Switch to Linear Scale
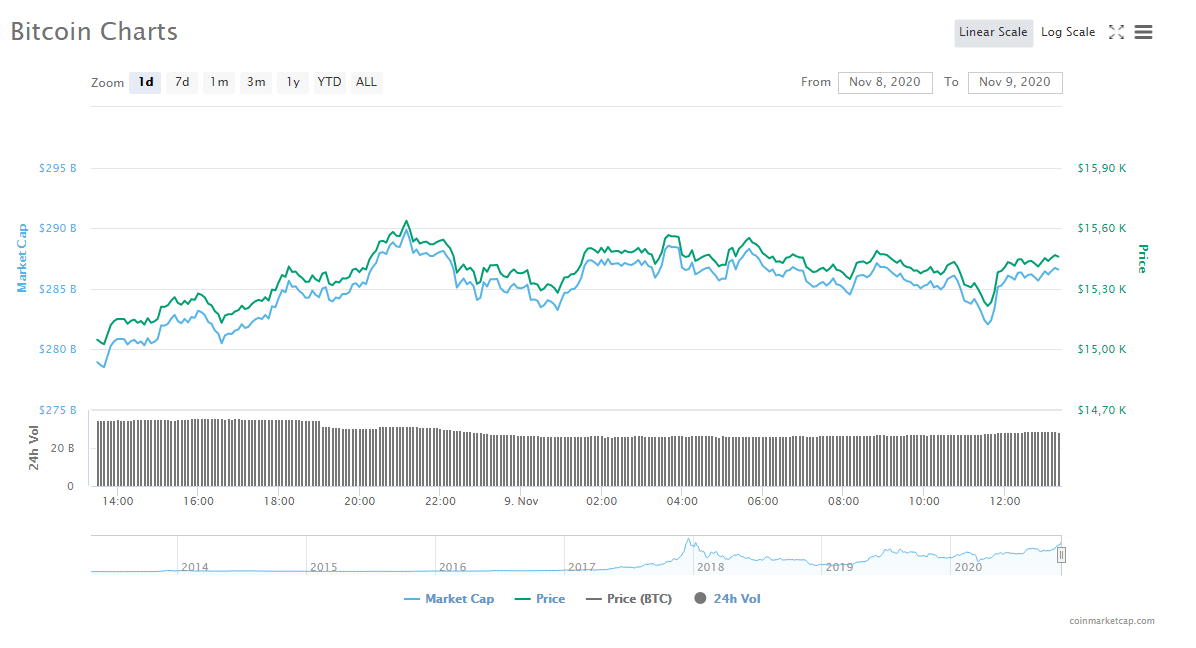Image resolution: width=1196 pixels, height=648 pixels. click(992, 32)
